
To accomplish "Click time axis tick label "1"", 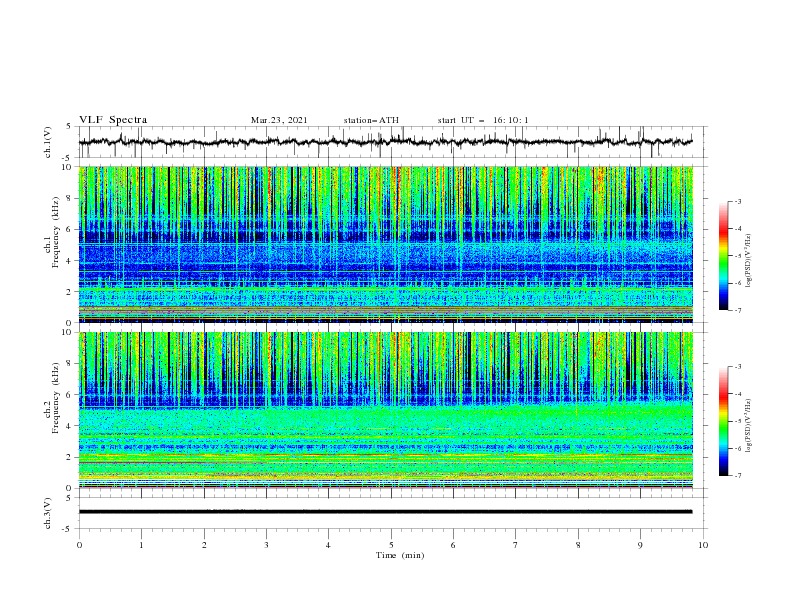I will point(141,545).
